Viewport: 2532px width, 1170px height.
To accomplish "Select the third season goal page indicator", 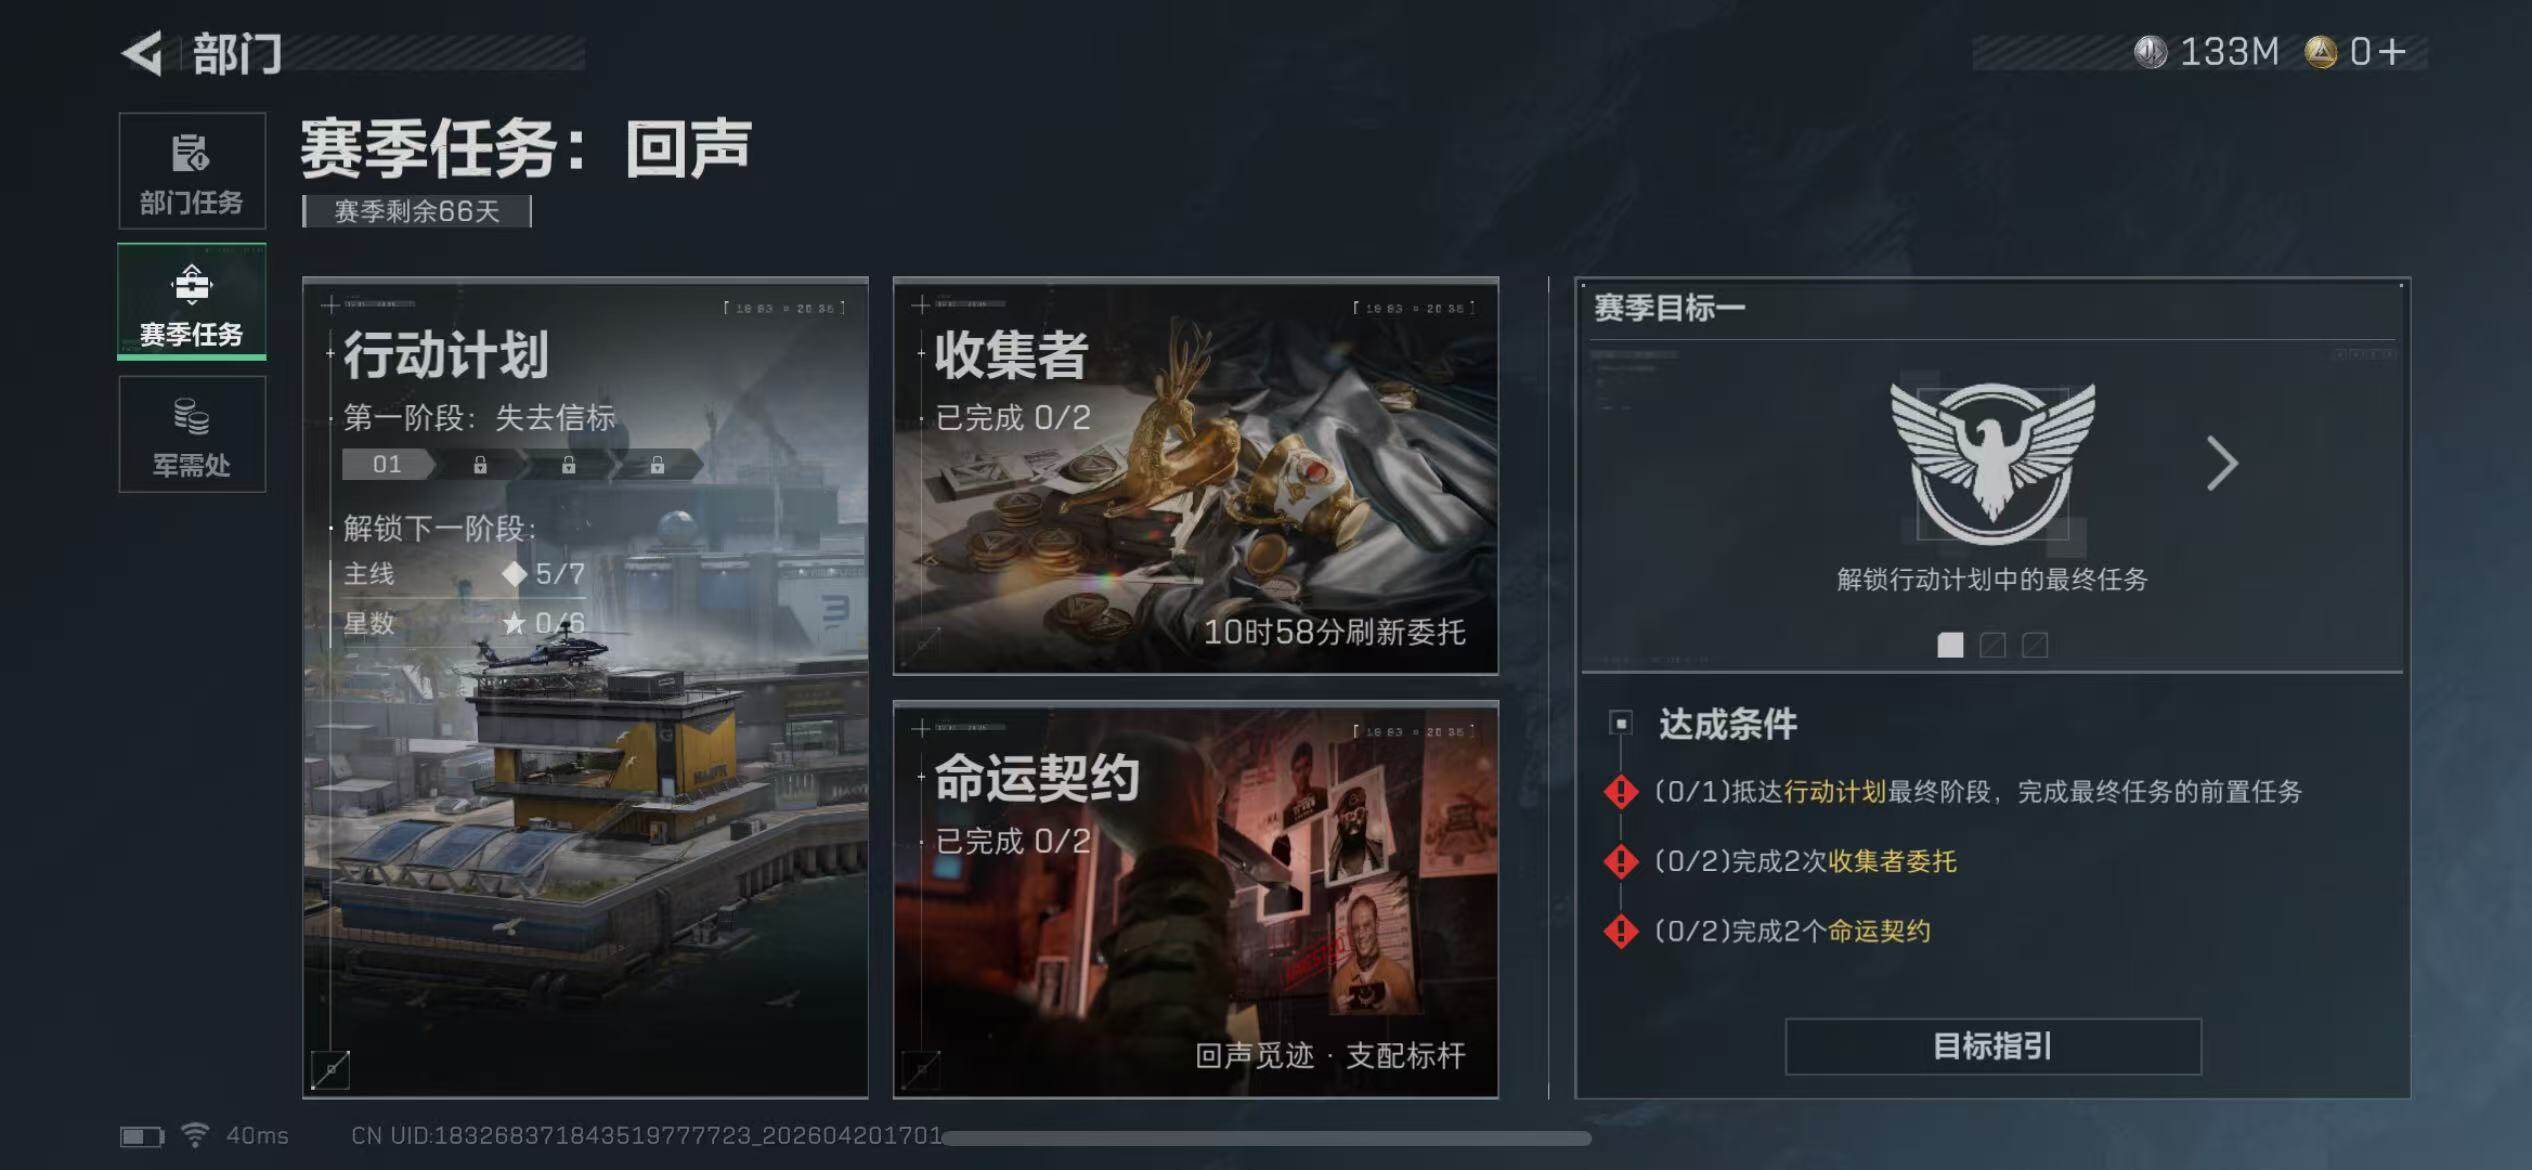I will coord(2034,645).
